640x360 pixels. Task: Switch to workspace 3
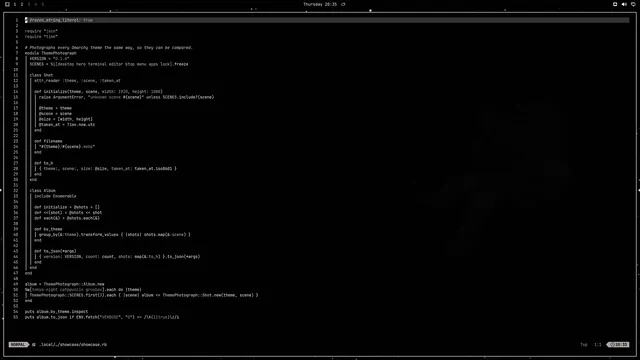29,4
